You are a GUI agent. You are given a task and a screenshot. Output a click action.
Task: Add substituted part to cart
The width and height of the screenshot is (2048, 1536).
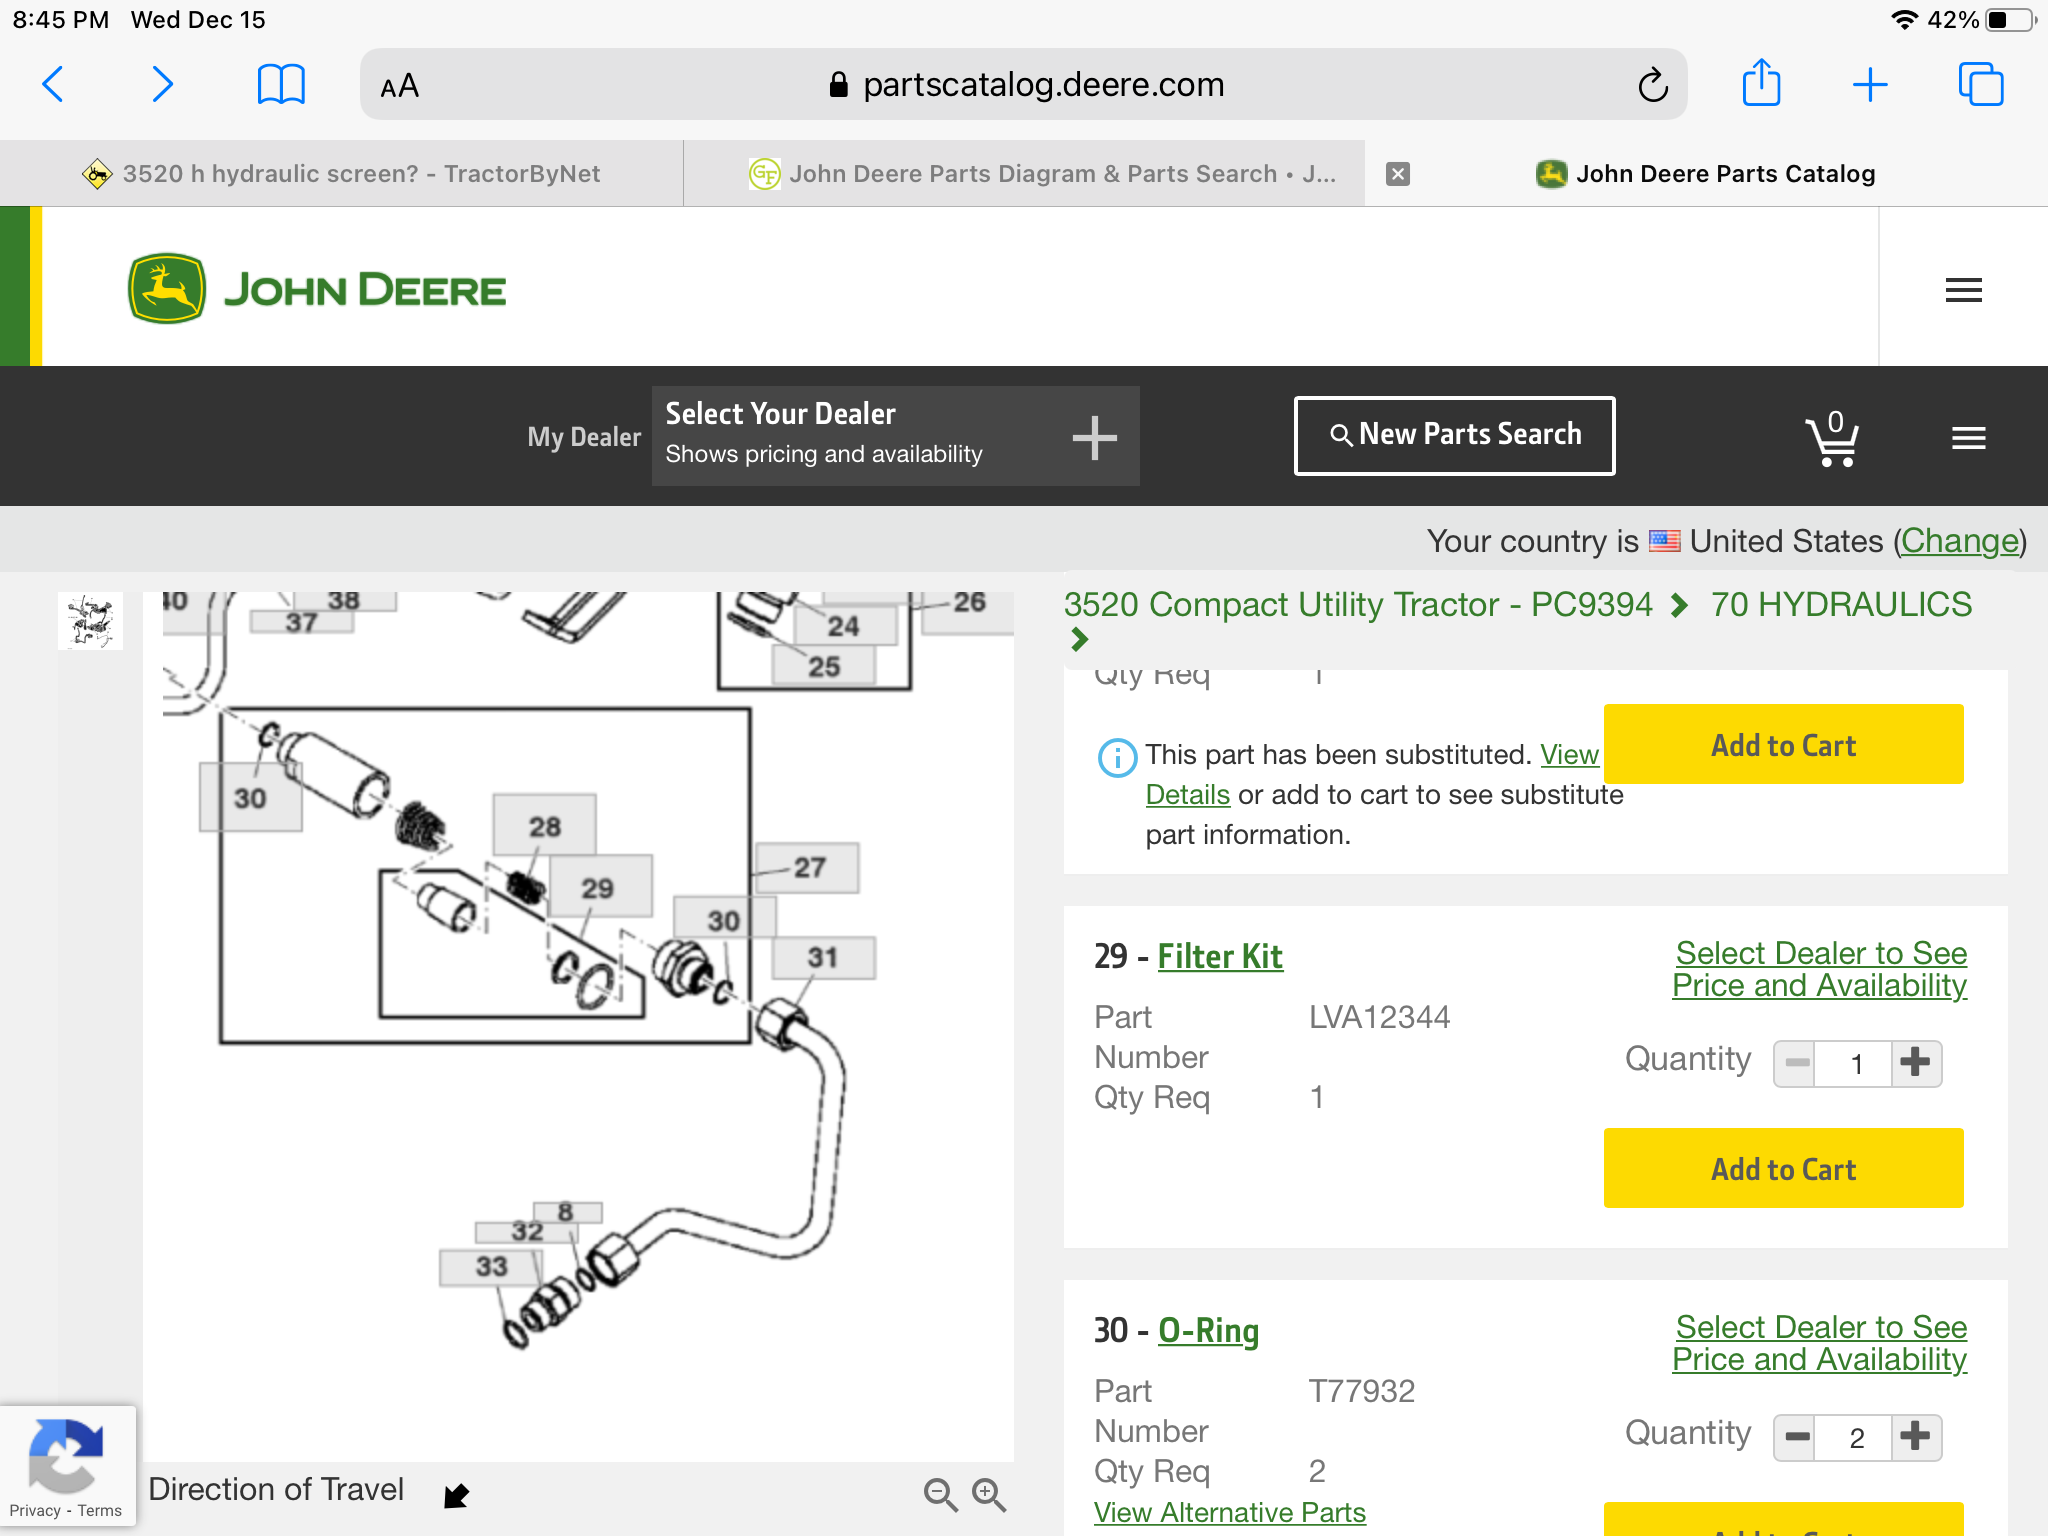[1783, 744]
